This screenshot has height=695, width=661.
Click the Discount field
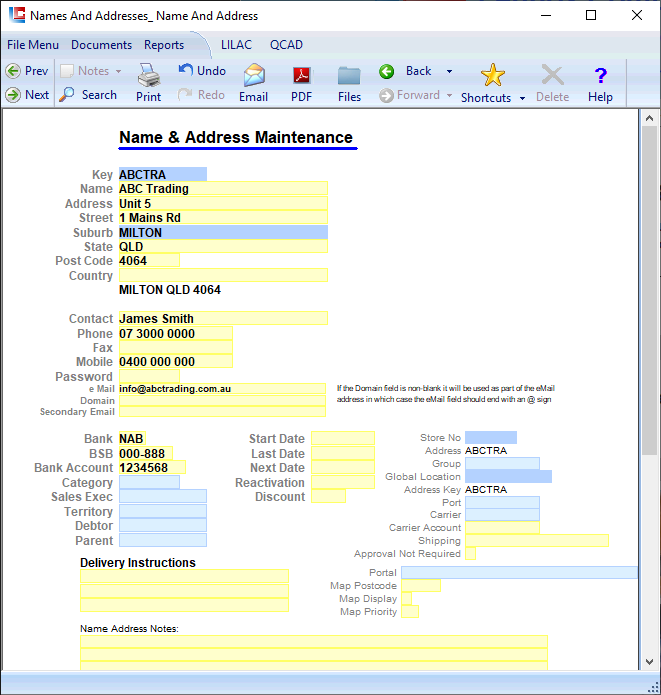point(329,496)
